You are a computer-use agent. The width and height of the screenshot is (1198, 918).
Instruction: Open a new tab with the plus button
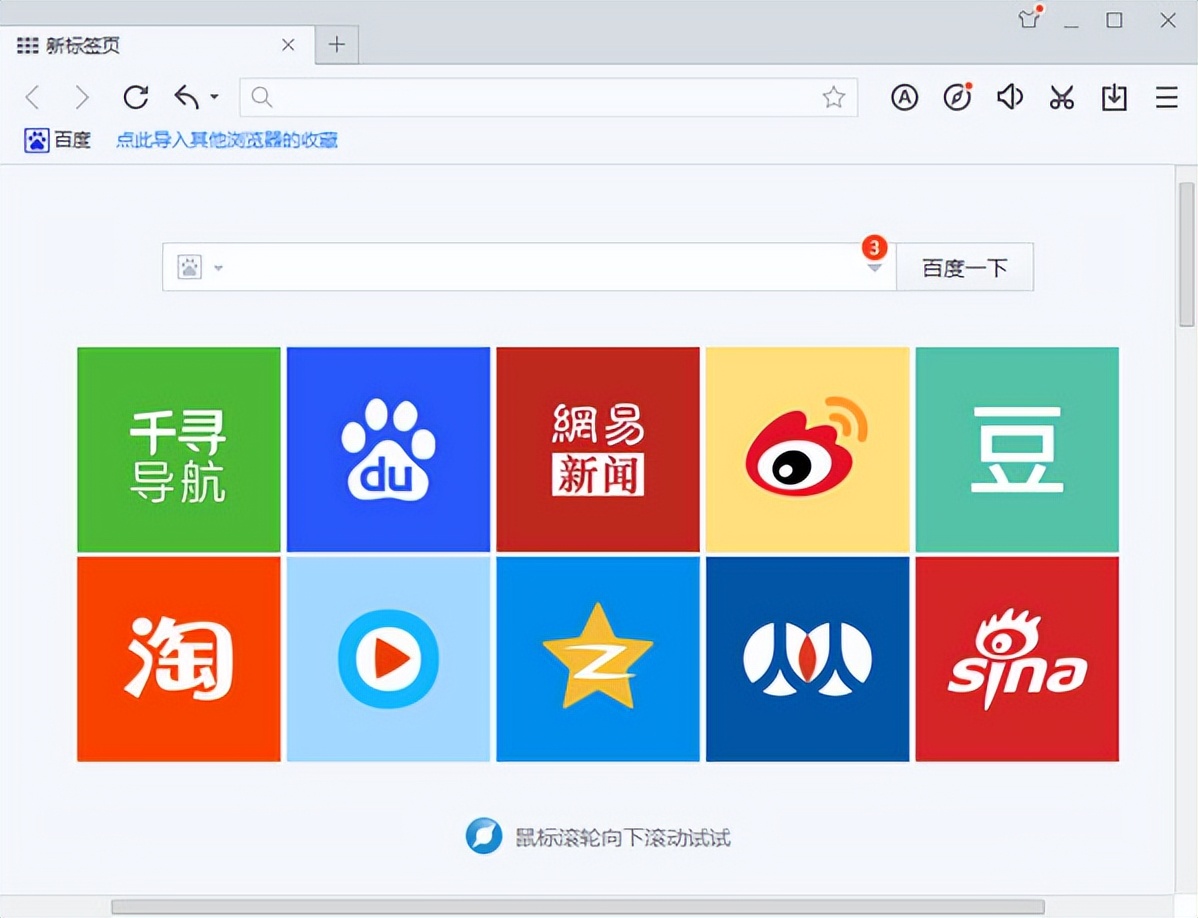pyautogui.click(x=336, y=44)
